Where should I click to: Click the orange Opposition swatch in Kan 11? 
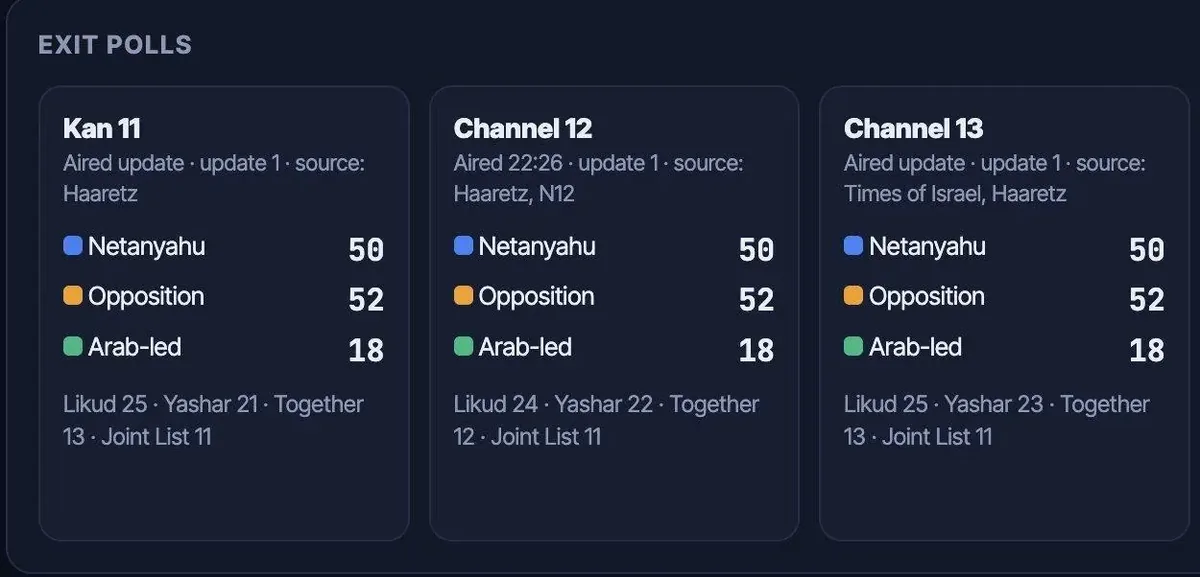(72, 296)
